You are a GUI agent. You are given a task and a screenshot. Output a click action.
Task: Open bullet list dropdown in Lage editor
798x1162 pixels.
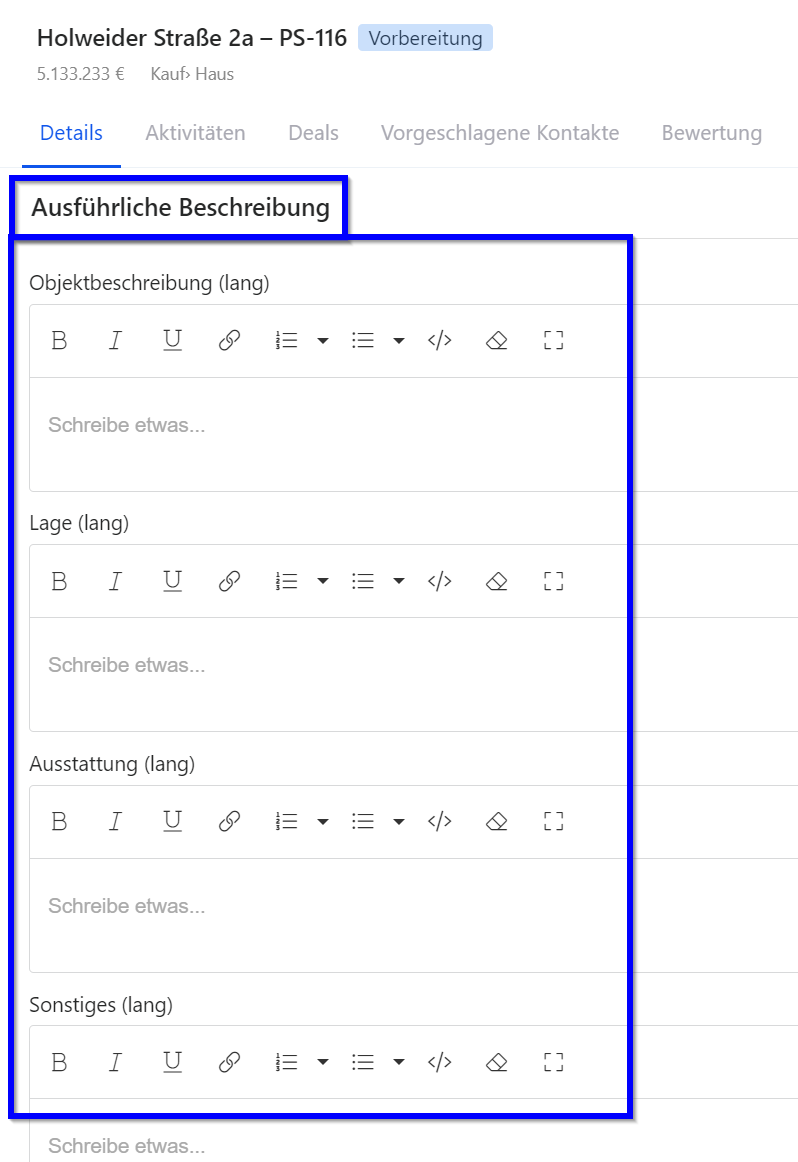[398, 581]
